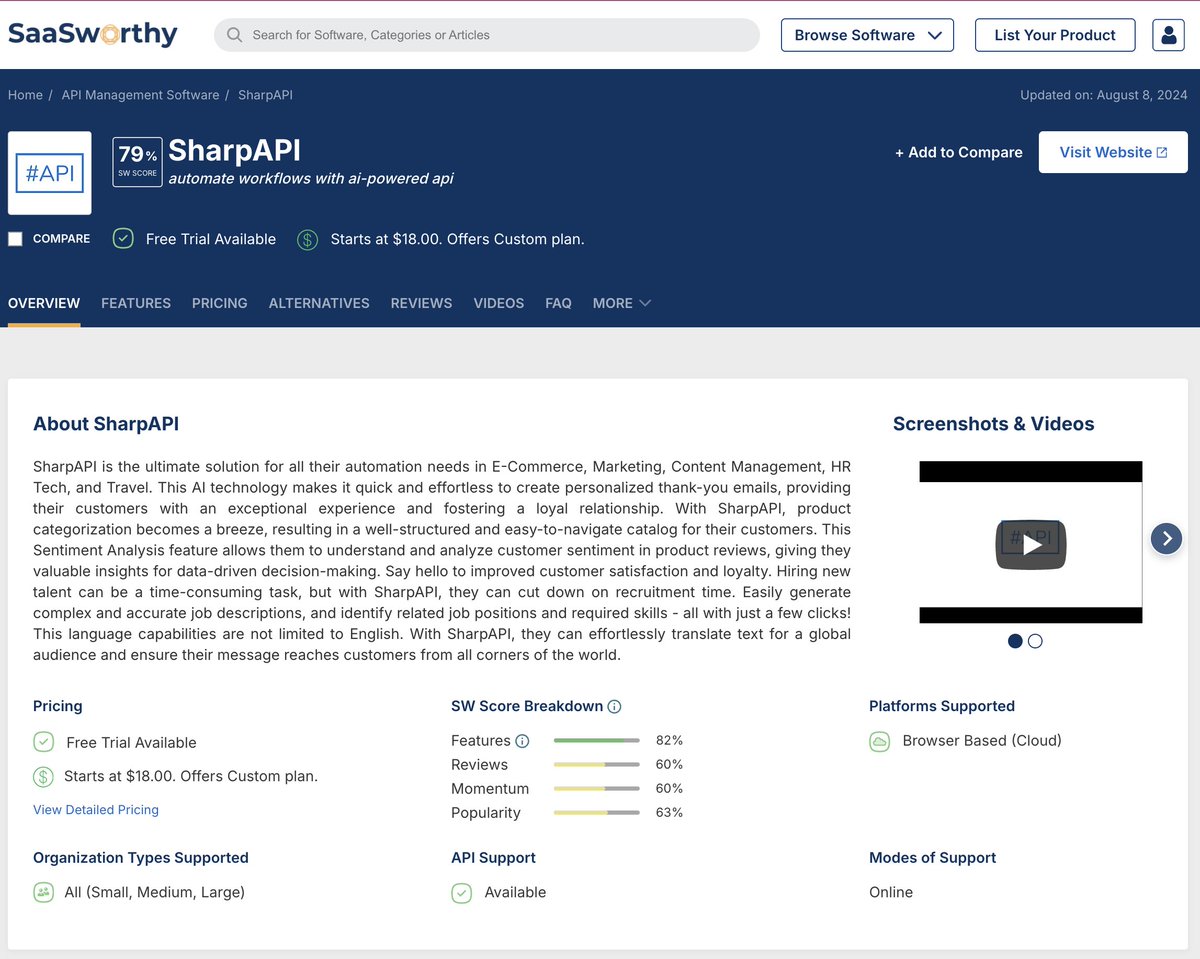Image resolution: width=1200 pixels, height=959 pixels.
Task: Click header dollar pricing icon
Action: tap(308, 239)
